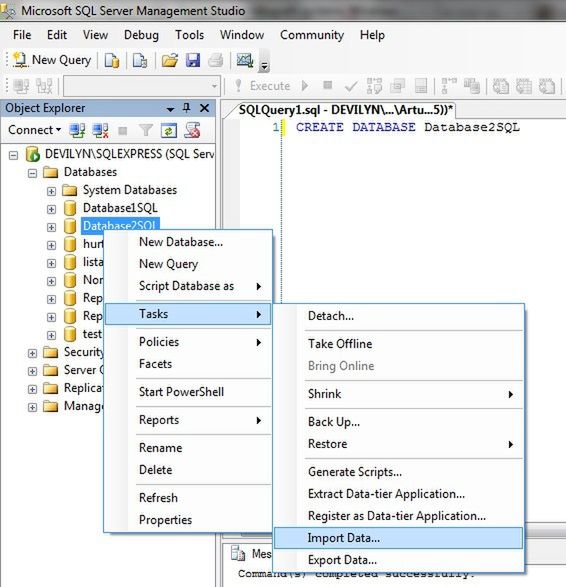Open the Edit menu
Image resolution: width=566 pixels, height=587 pixels.
point(57,35)
